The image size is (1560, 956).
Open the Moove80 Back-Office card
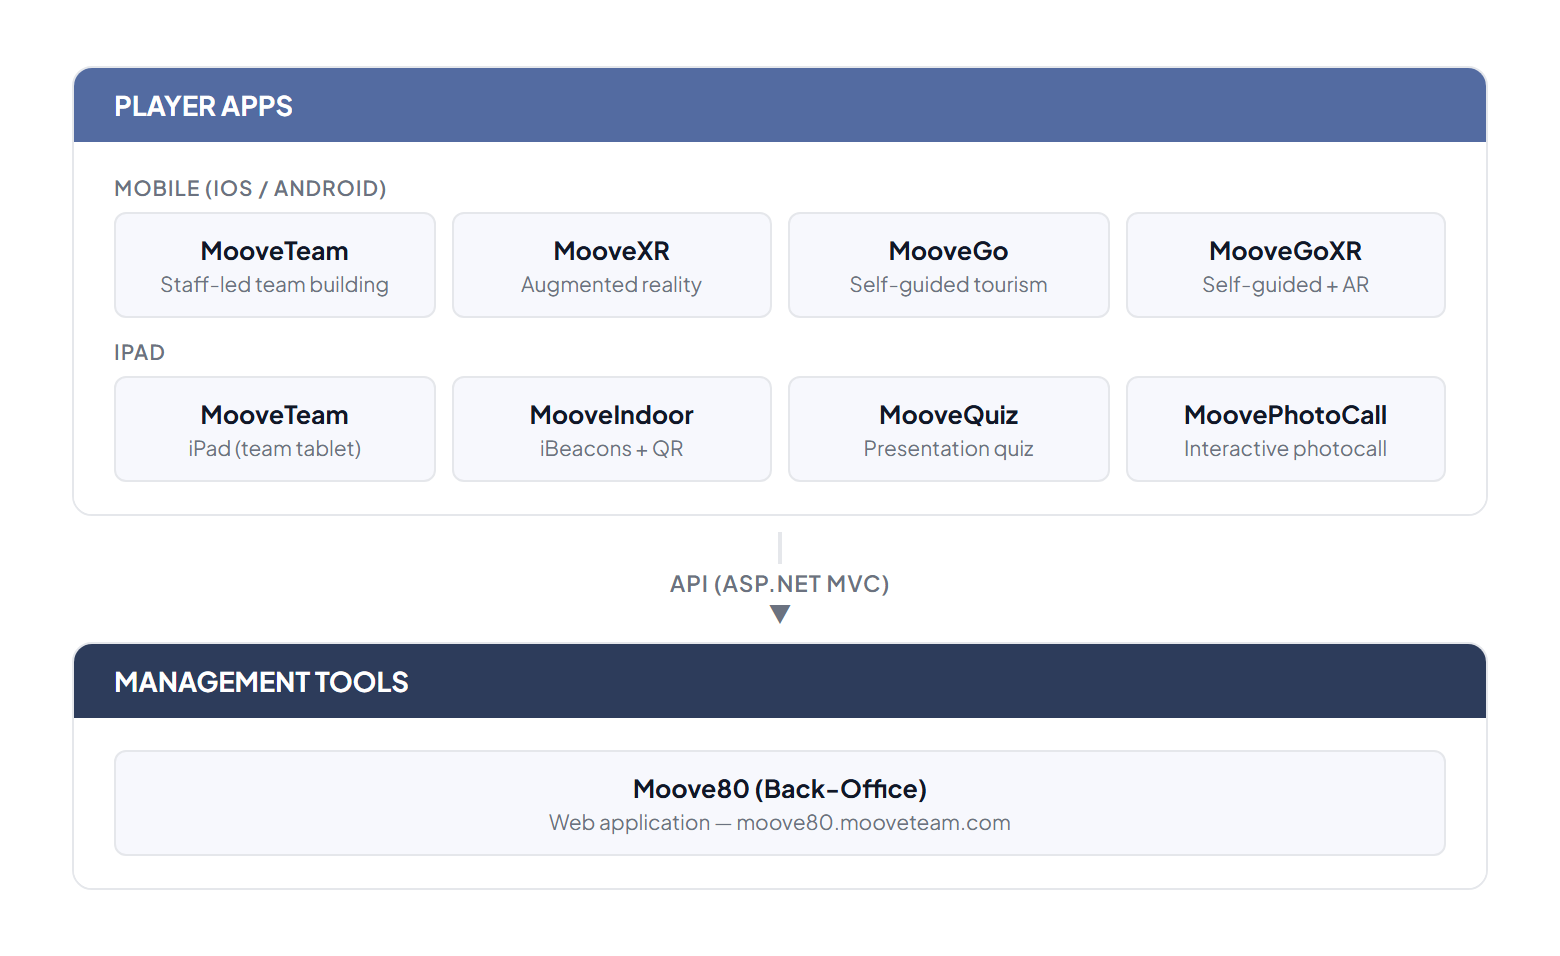[x=779, y=803]
